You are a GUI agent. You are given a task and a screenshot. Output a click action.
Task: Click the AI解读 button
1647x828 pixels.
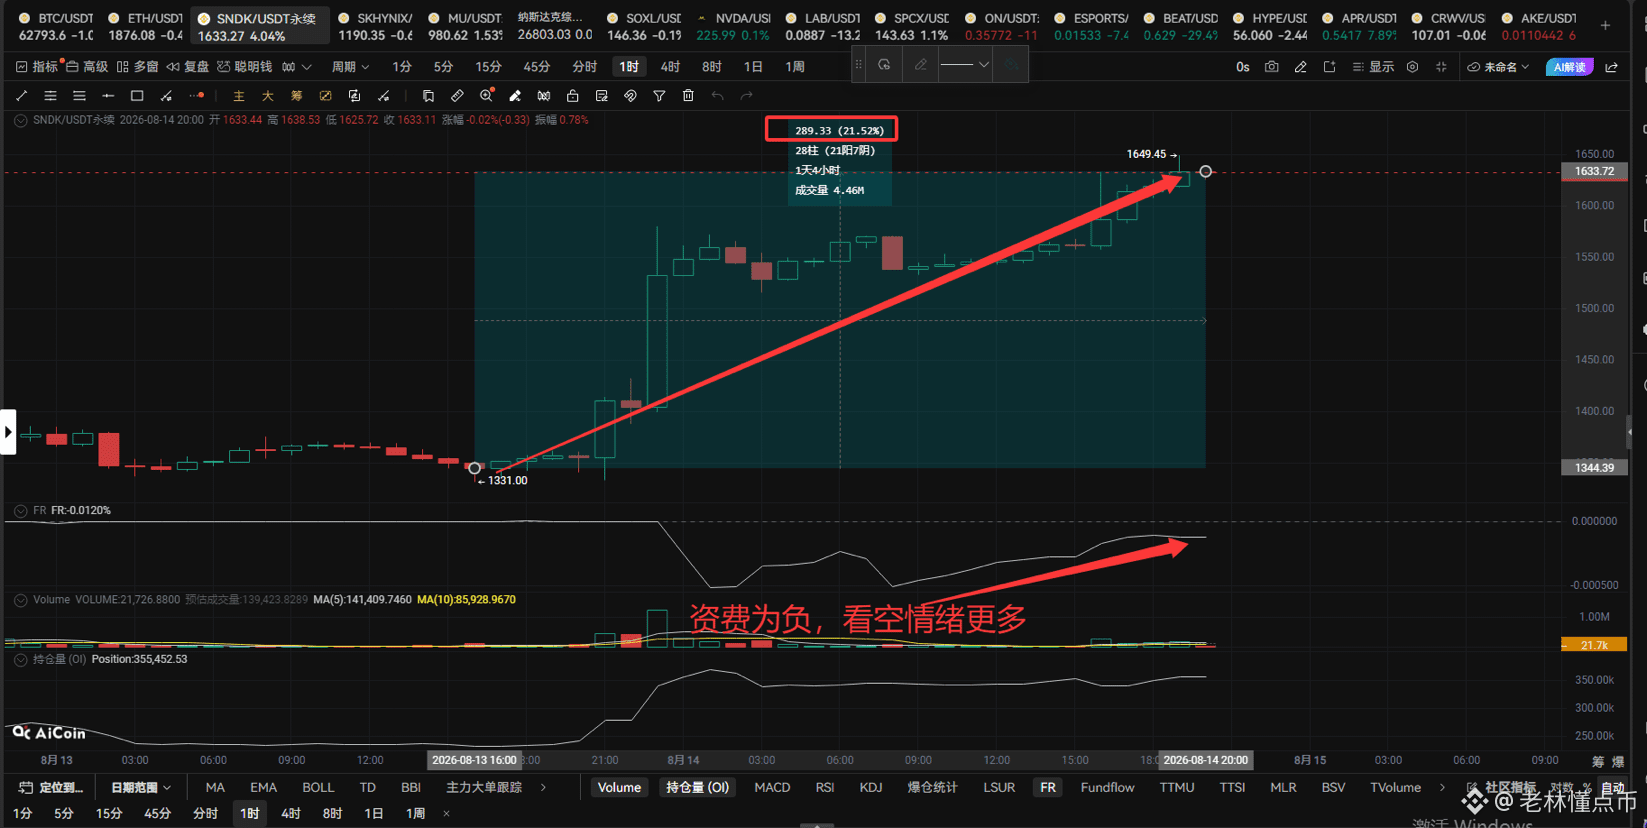click(x=1569, y=67)
